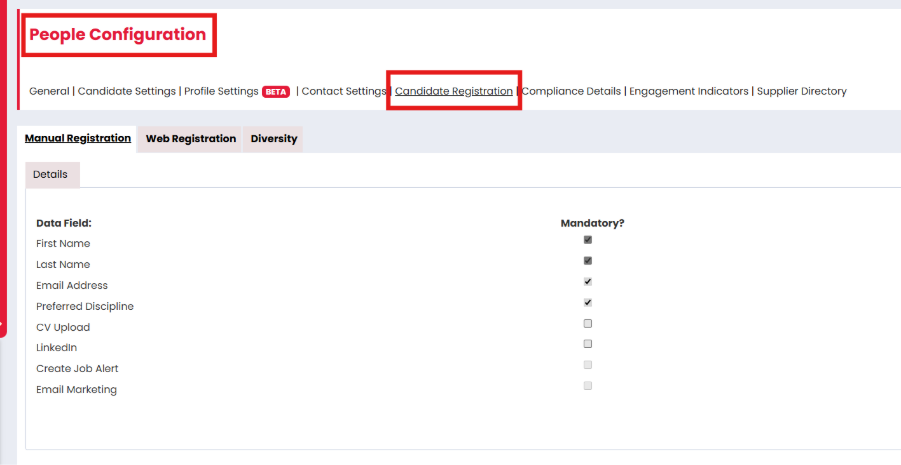Uncheck Email Address mandatory checkbox

[588, 282]
